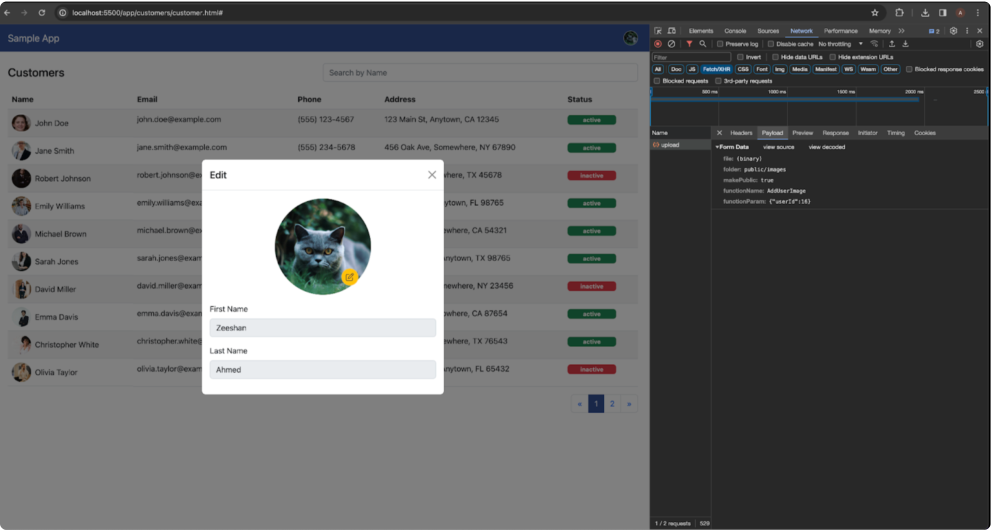Check 3rd-party requests checkbox

coord(718,81)
